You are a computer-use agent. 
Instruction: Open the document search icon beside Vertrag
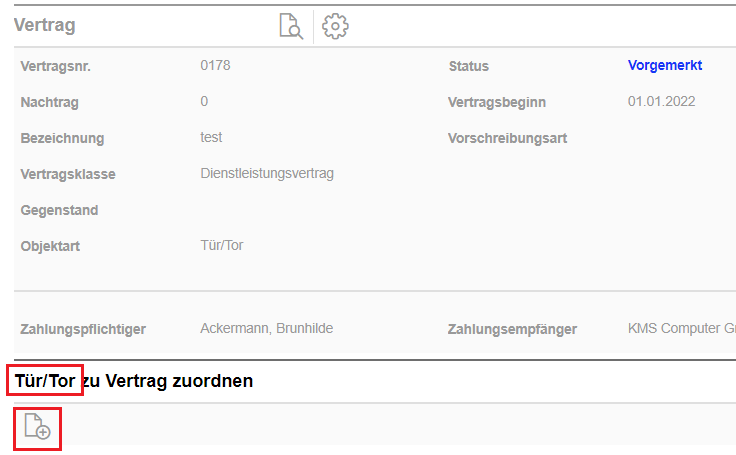point(291,26)
